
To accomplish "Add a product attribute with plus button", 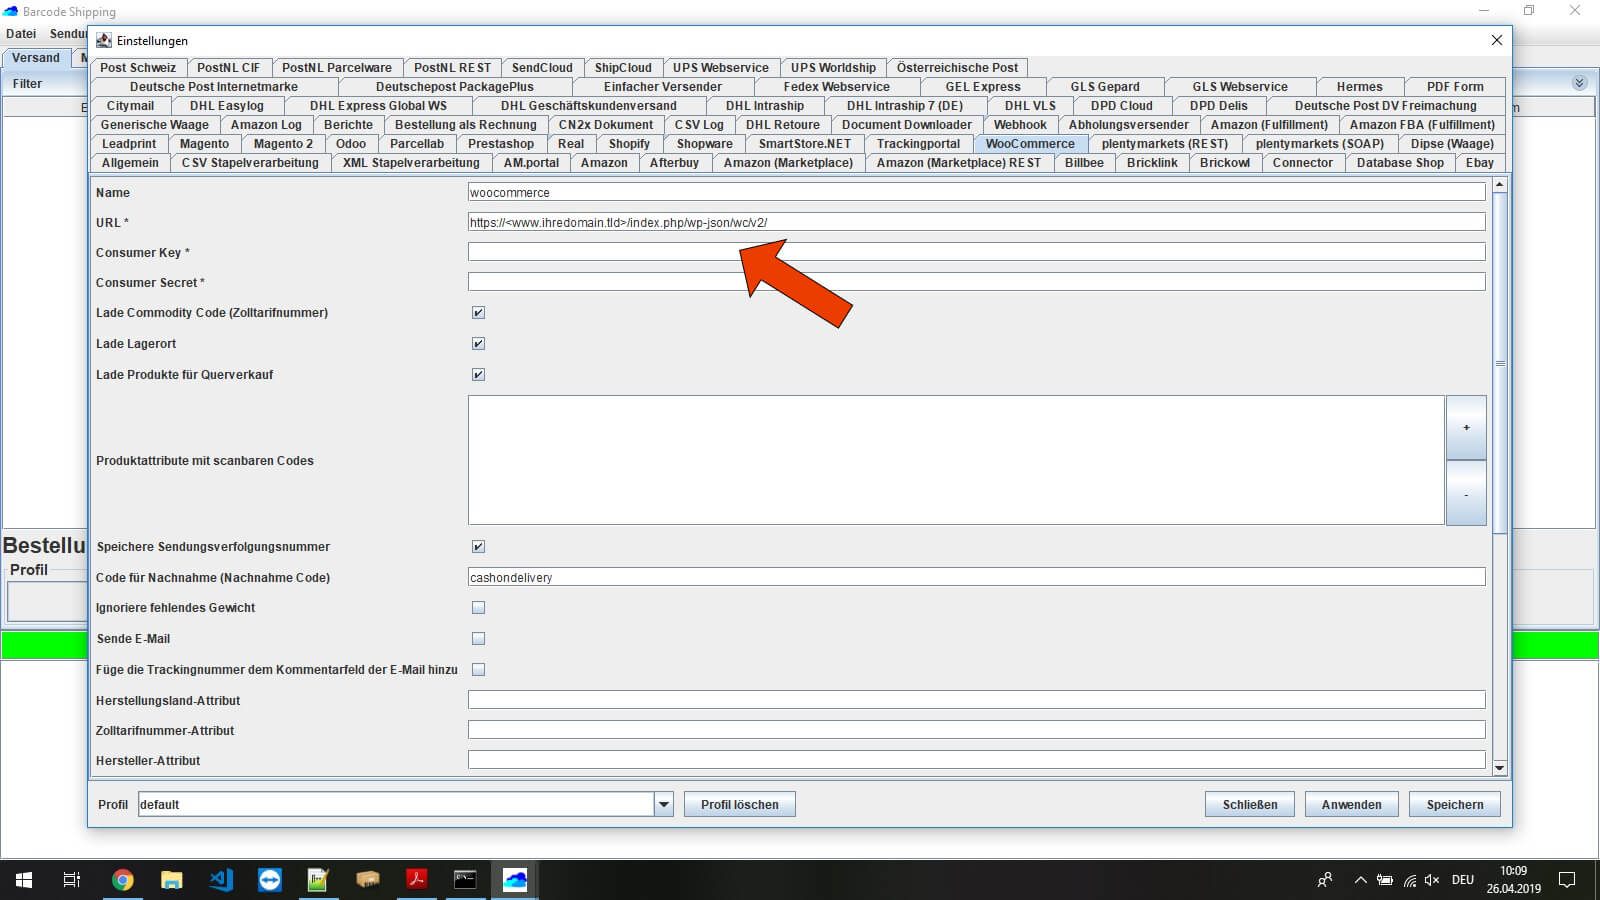I will 1466,428.
